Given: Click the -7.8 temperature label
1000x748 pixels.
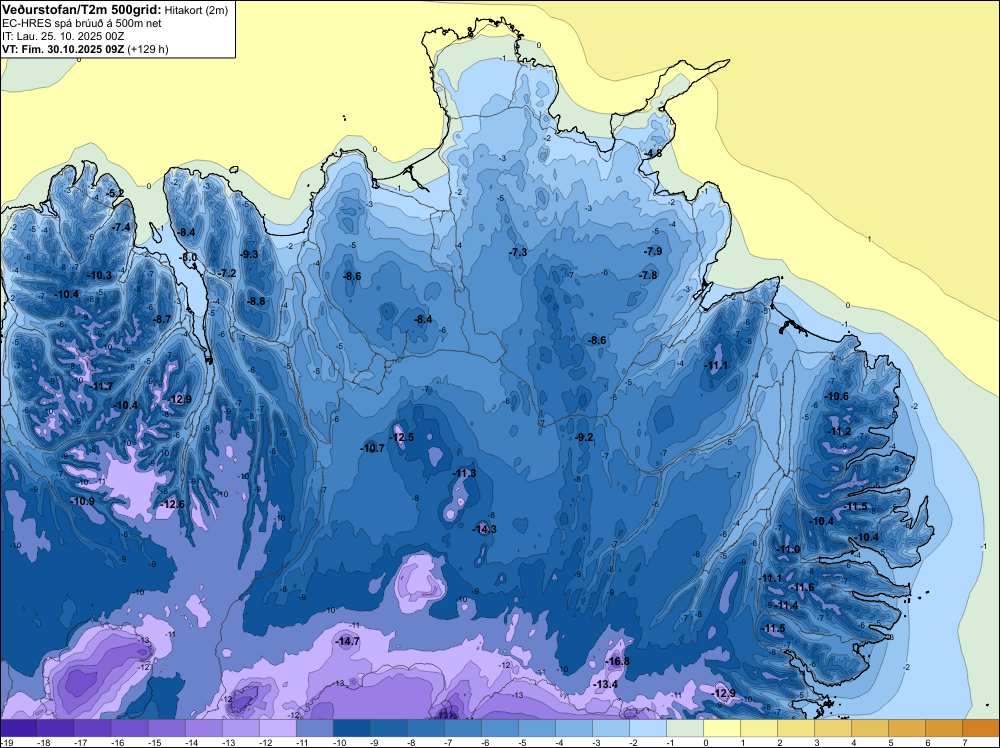Looking at the screenshot, I should coord(648,275).
